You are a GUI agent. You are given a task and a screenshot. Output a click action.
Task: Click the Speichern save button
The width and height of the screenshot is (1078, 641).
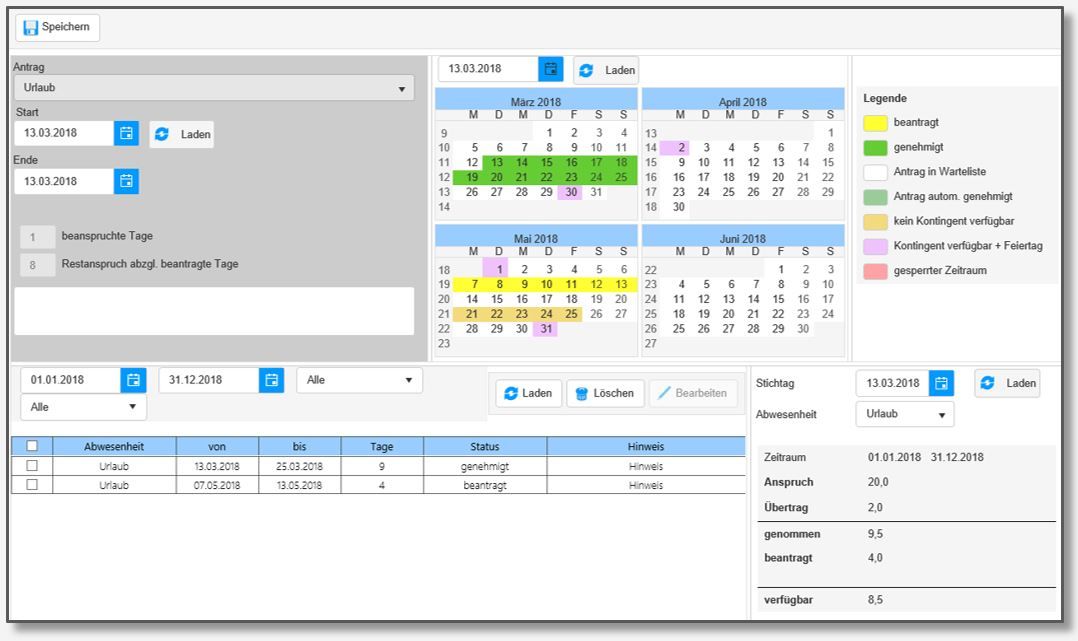pyautogui.click(x=58, y=28)
